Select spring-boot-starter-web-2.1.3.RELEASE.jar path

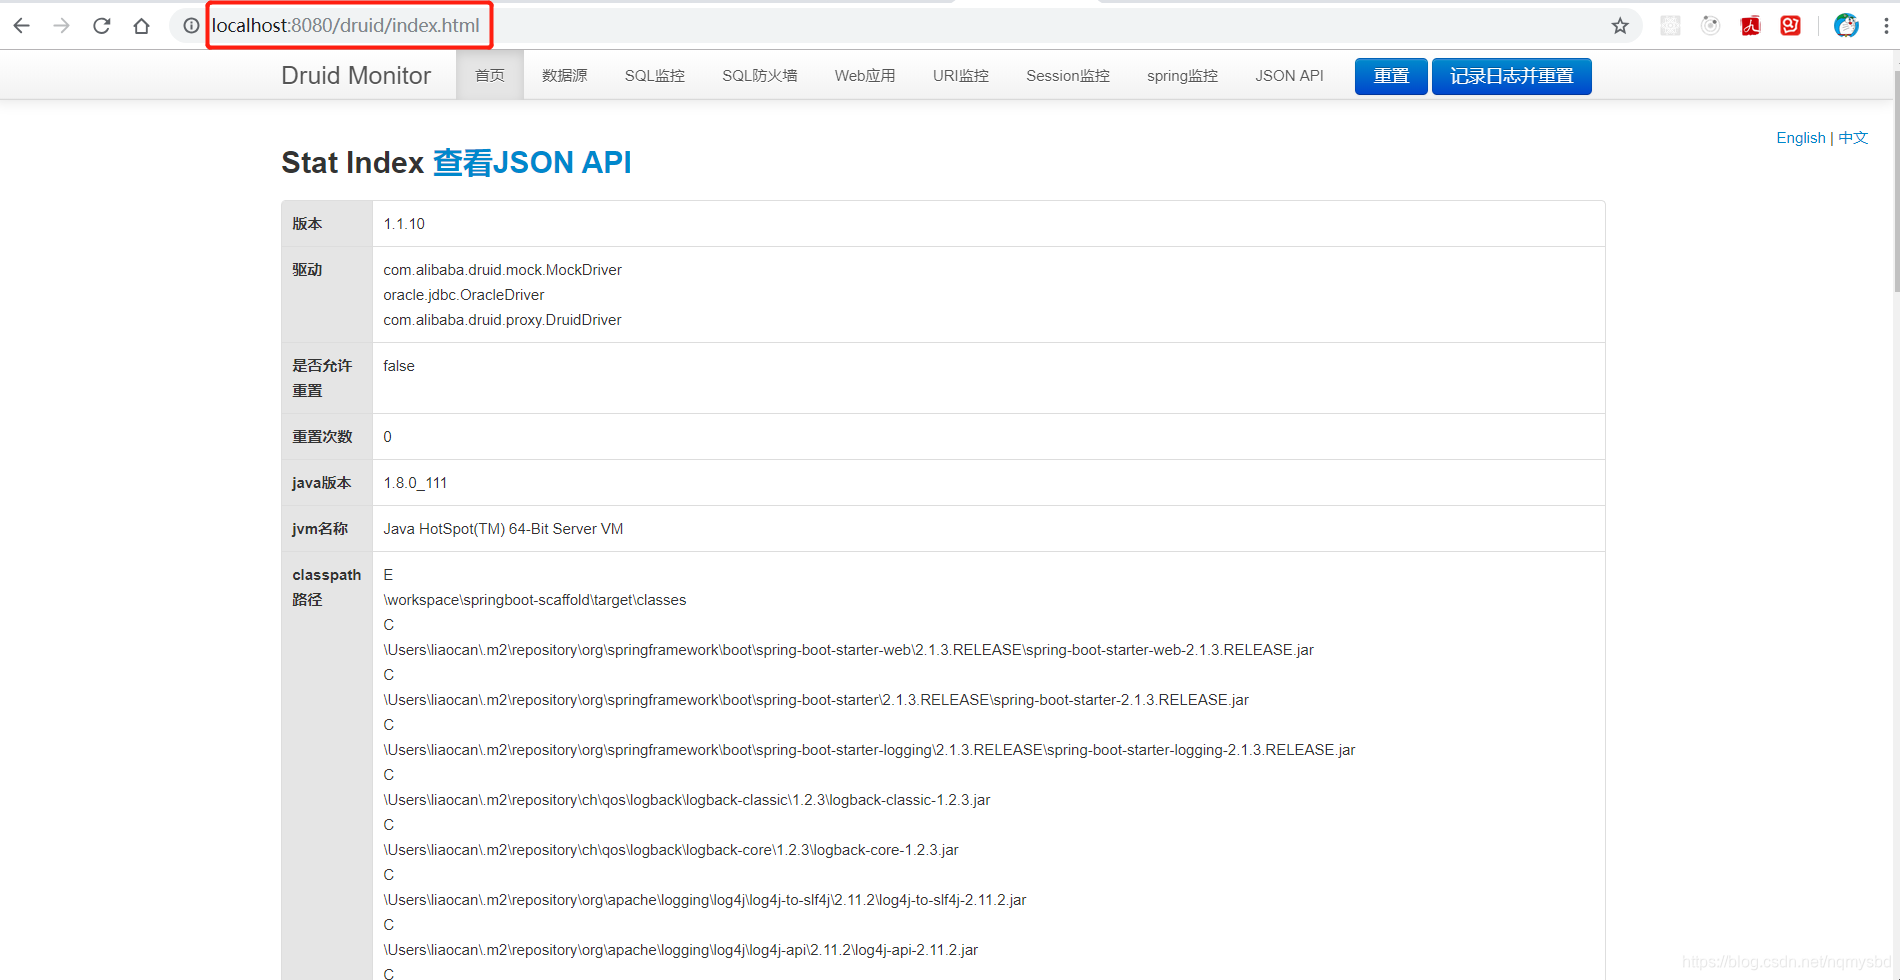pos(849,650)
